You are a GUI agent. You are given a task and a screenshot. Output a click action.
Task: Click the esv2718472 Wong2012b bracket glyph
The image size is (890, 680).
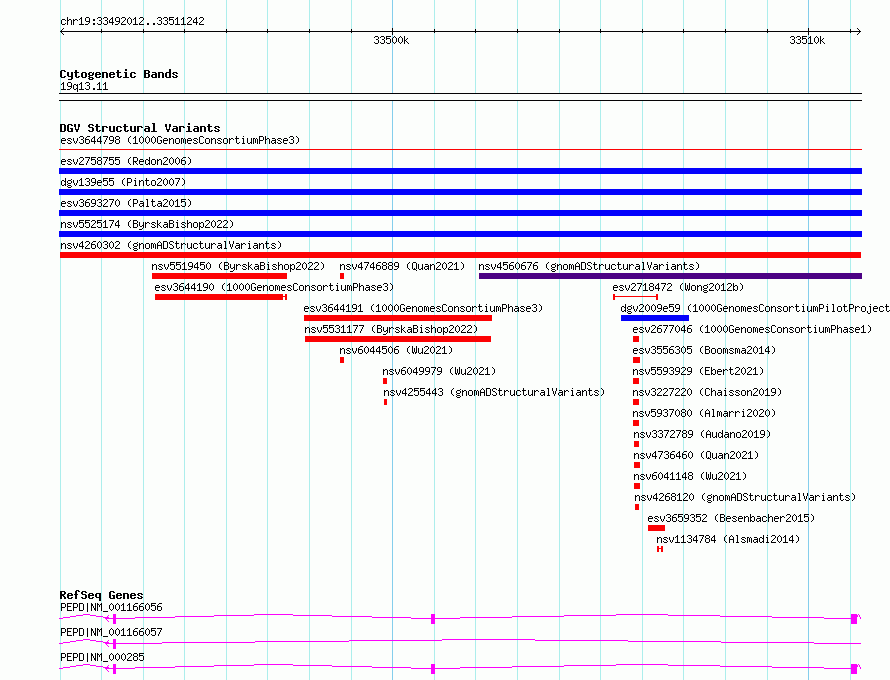click(636, 297)
